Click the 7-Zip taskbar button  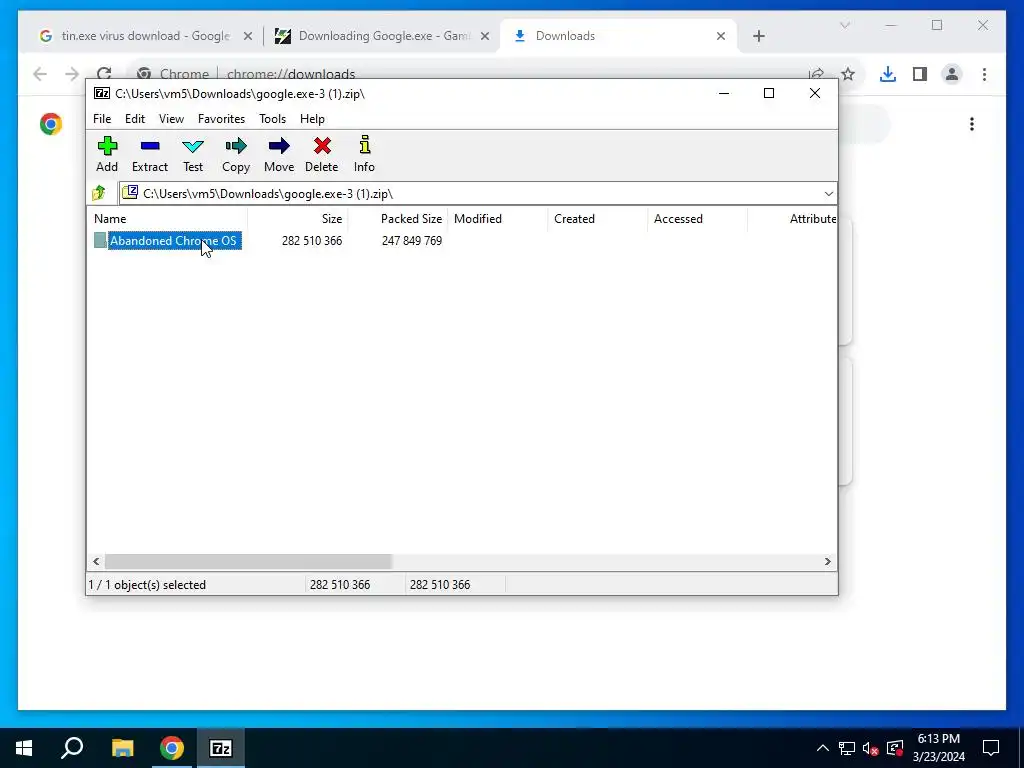coord(220,748)
